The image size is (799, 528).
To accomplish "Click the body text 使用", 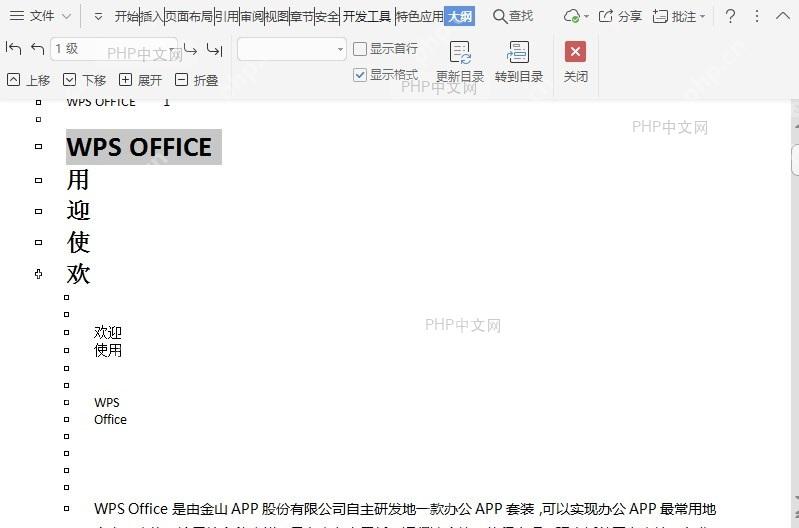I will tap(108, 350).
